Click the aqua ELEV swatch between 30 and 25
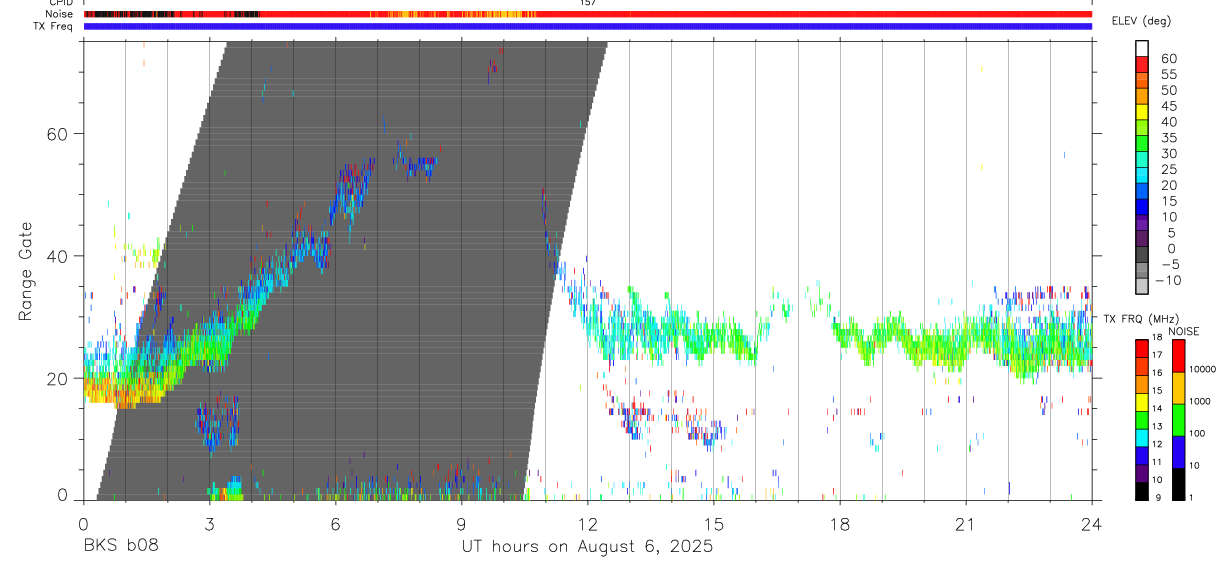Image resolution: width=1228 pixels, height=567 pixels. (1142, 159)
